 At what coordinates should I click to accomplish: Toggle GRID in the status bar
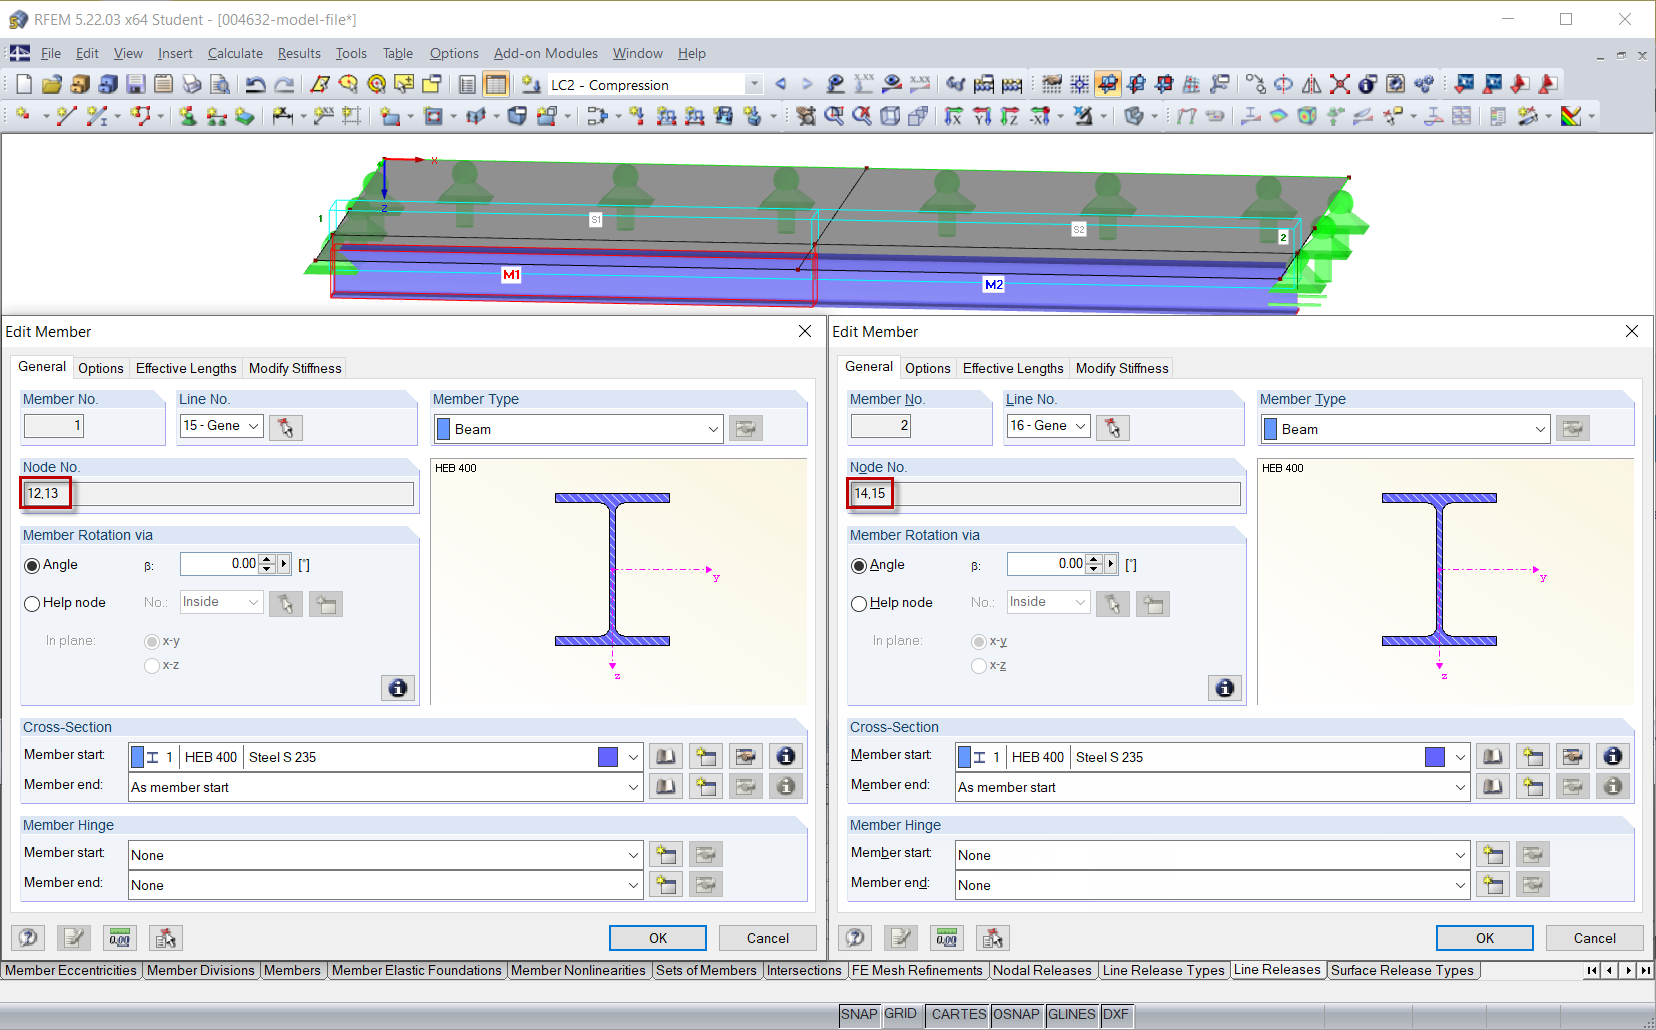pyautogui.click(x=900, y=1014)
